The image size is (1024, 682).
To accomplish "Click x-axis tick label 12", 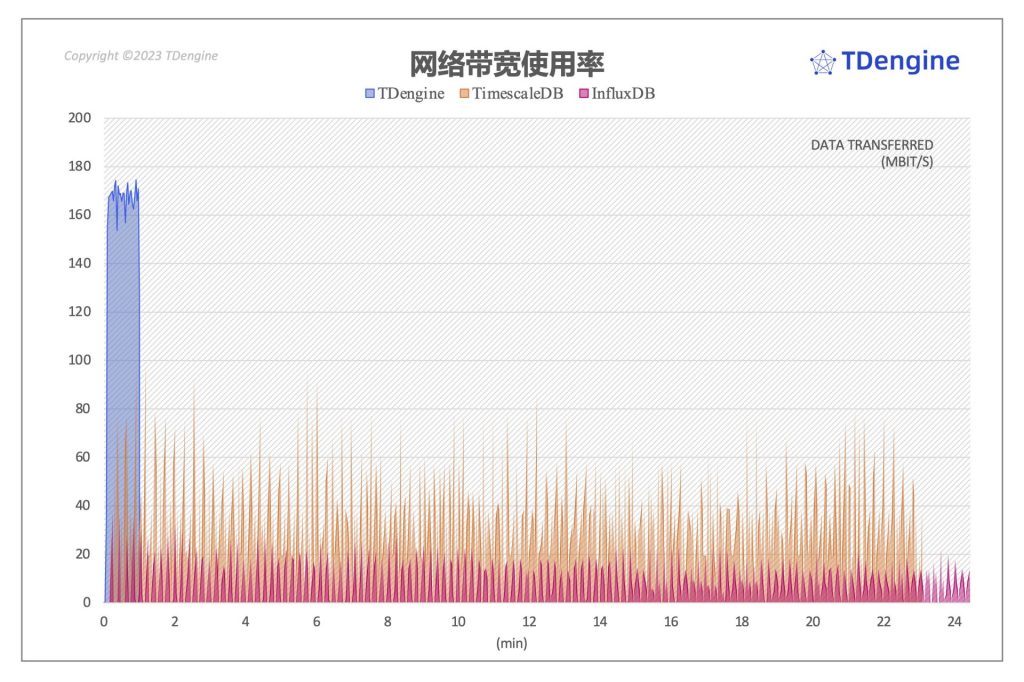I will pos(530,622).
